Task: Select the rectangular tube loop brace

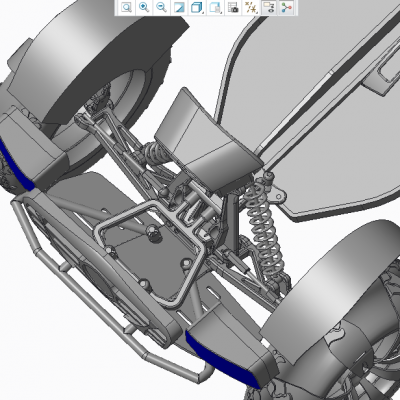Action: click(150, 253)
